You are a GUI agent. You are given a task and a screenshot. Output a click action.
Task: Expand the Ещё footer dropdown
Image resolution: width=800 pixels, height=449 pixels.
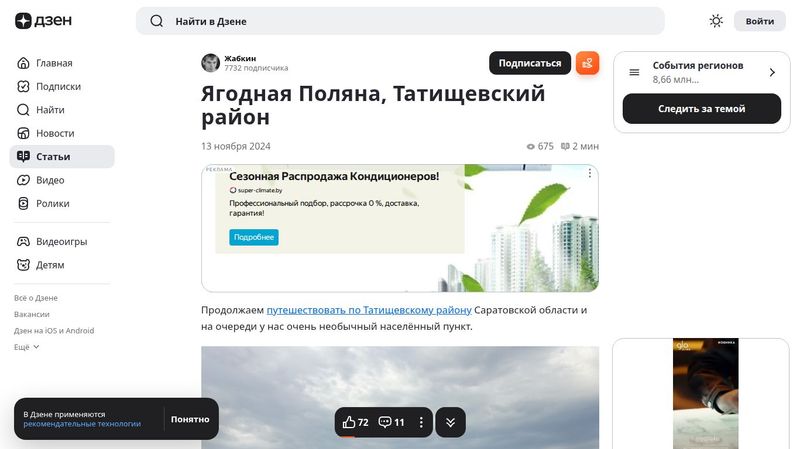coord(27,347)
